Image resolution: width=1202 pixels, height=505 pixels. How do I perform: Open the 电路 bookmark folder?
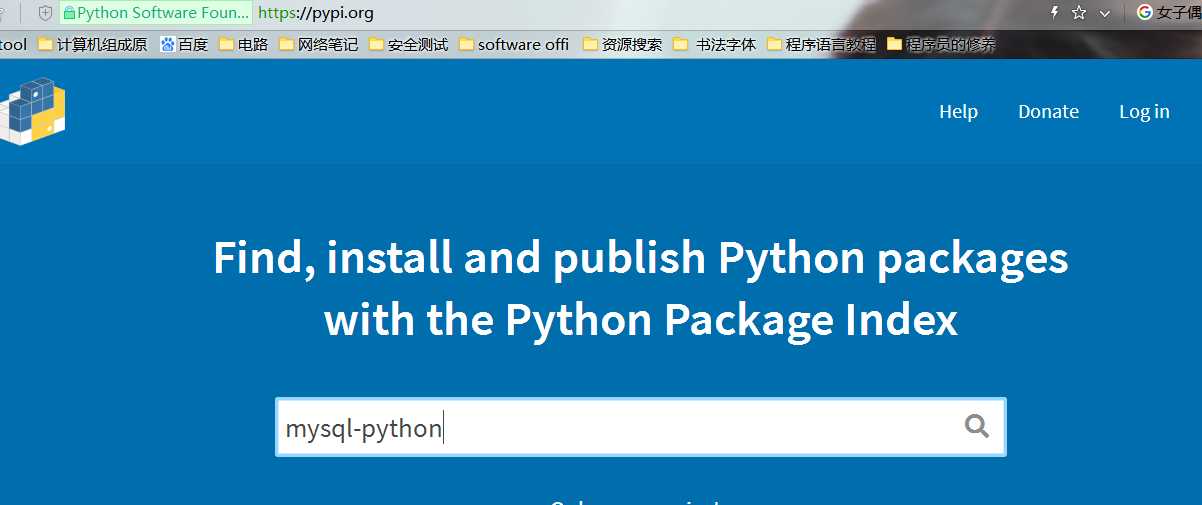click(x=243, y=44)
